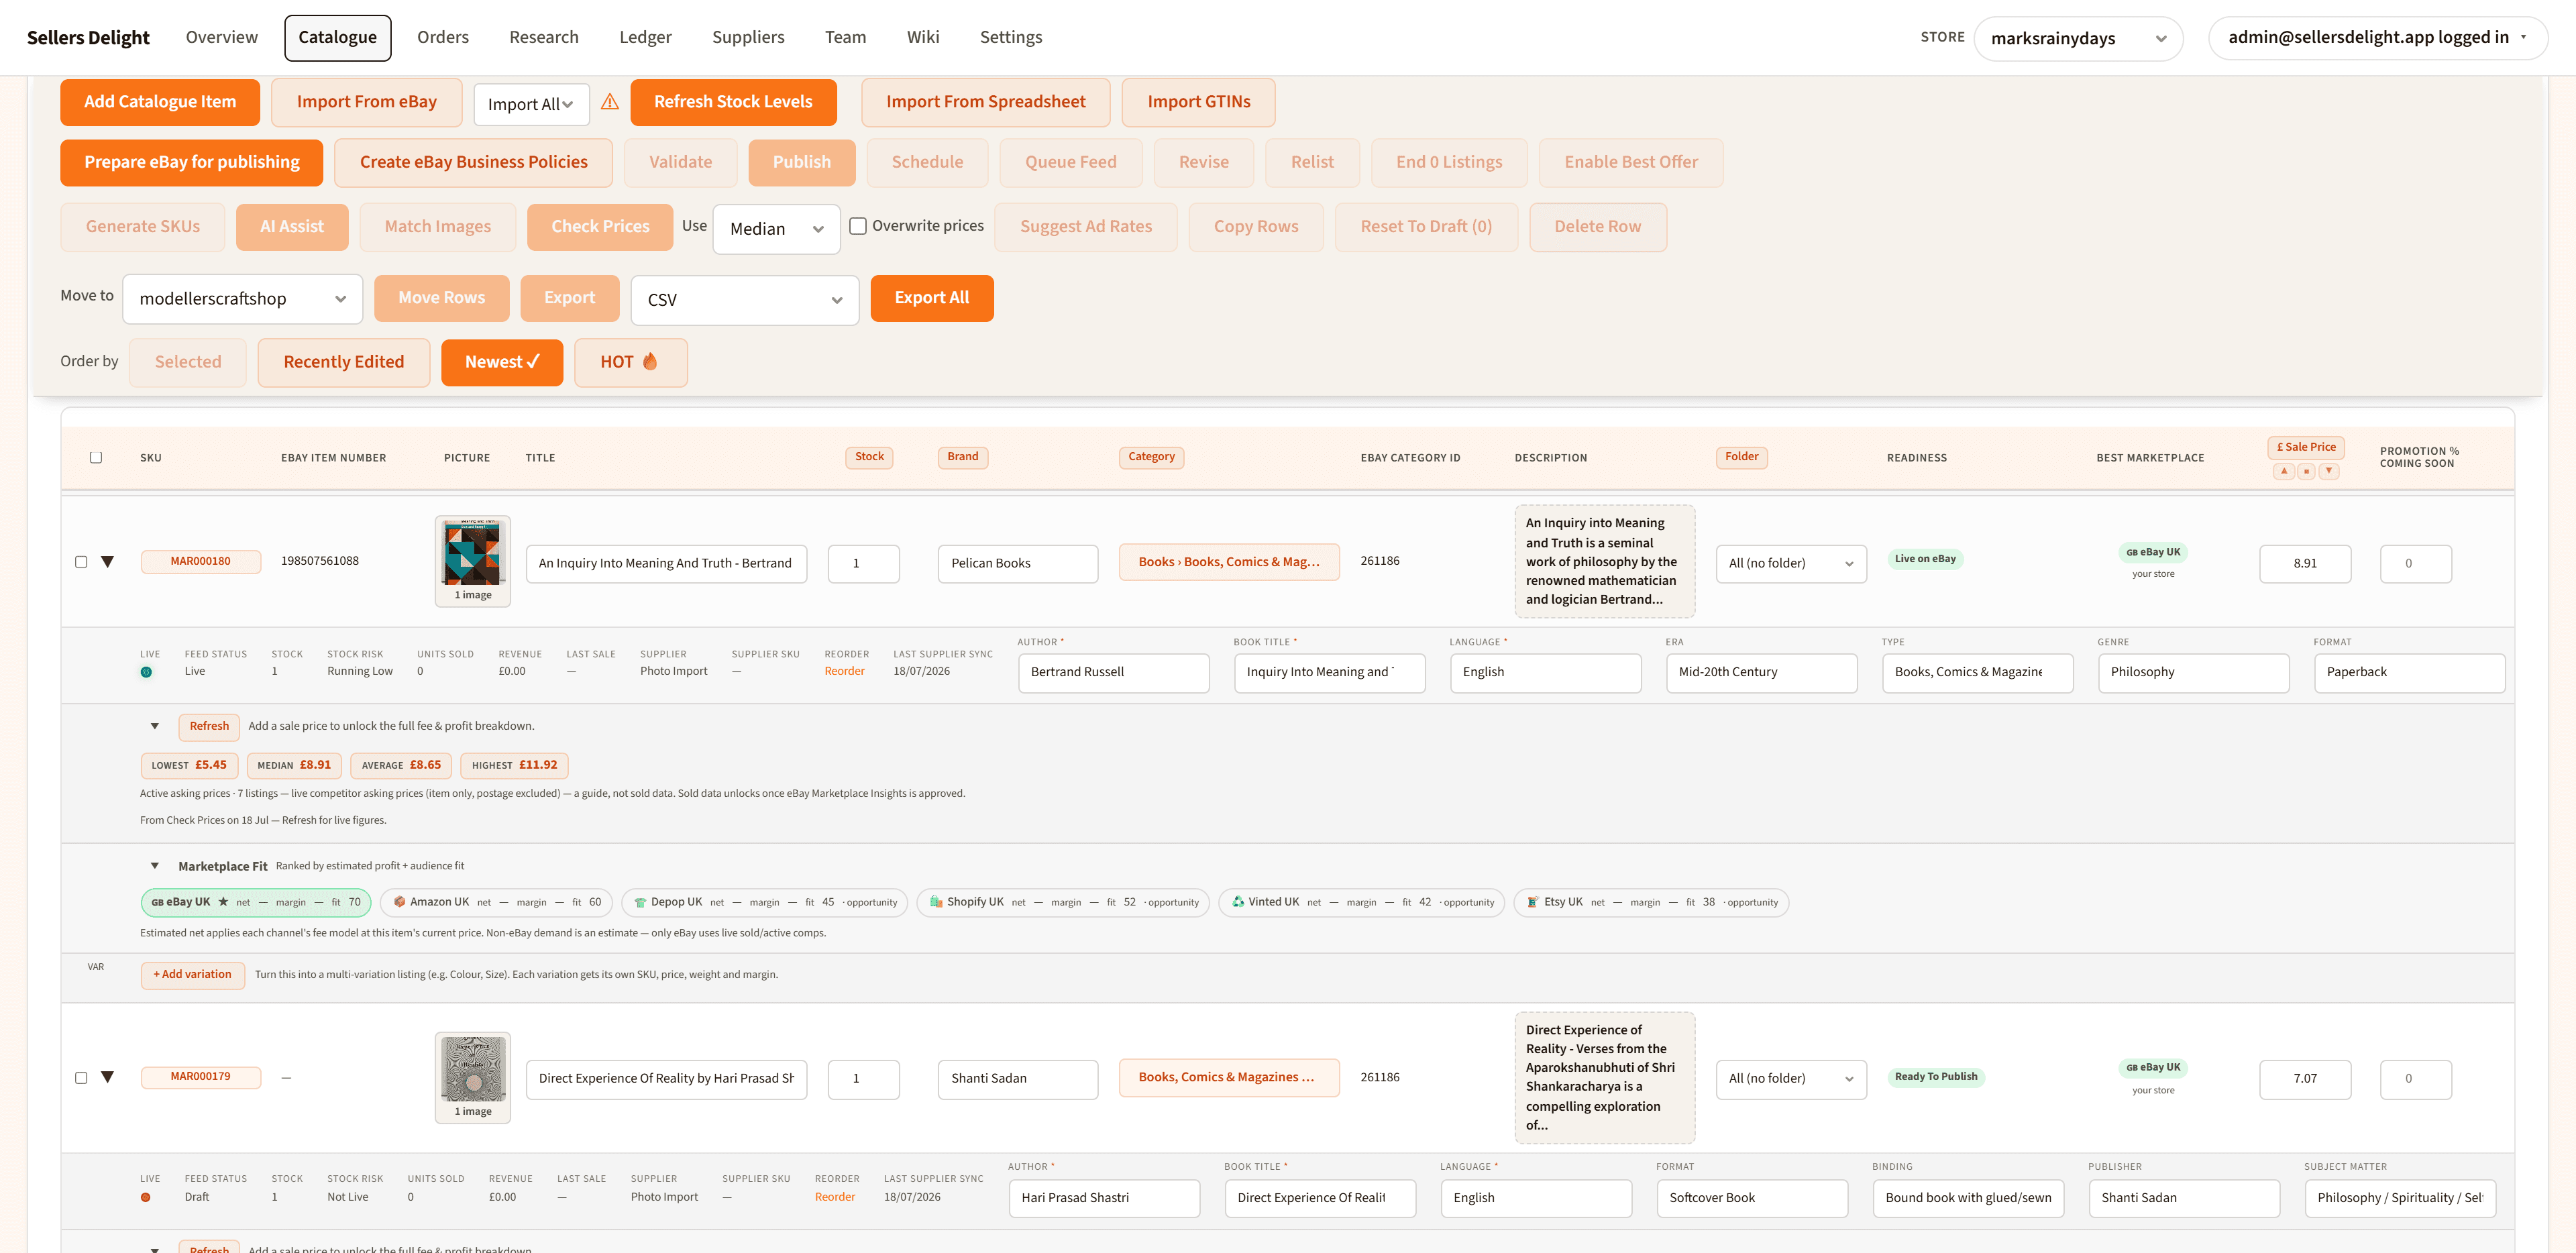Click Reorder link for MAR000180
Screen dimensions: 2576x1253
(844, 671)
